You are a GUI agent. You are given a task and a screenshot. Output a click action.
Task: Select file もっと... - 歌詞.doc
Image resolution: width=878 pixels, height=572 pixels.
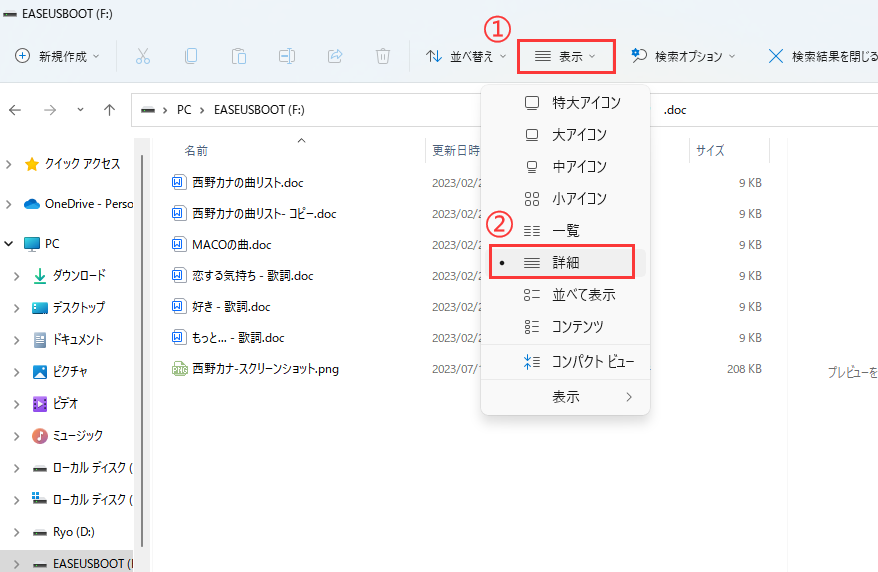point(238,338)
